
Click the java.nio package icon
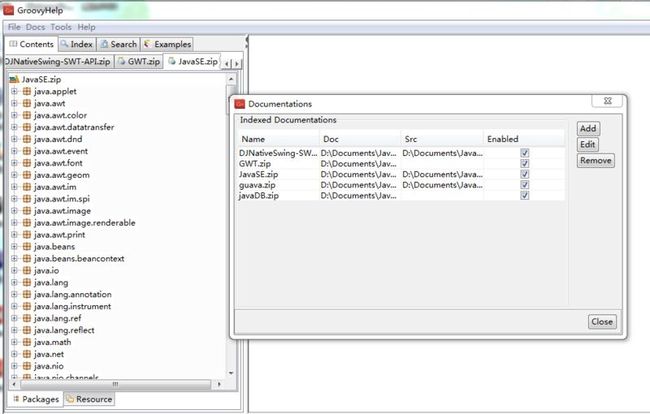27,366
